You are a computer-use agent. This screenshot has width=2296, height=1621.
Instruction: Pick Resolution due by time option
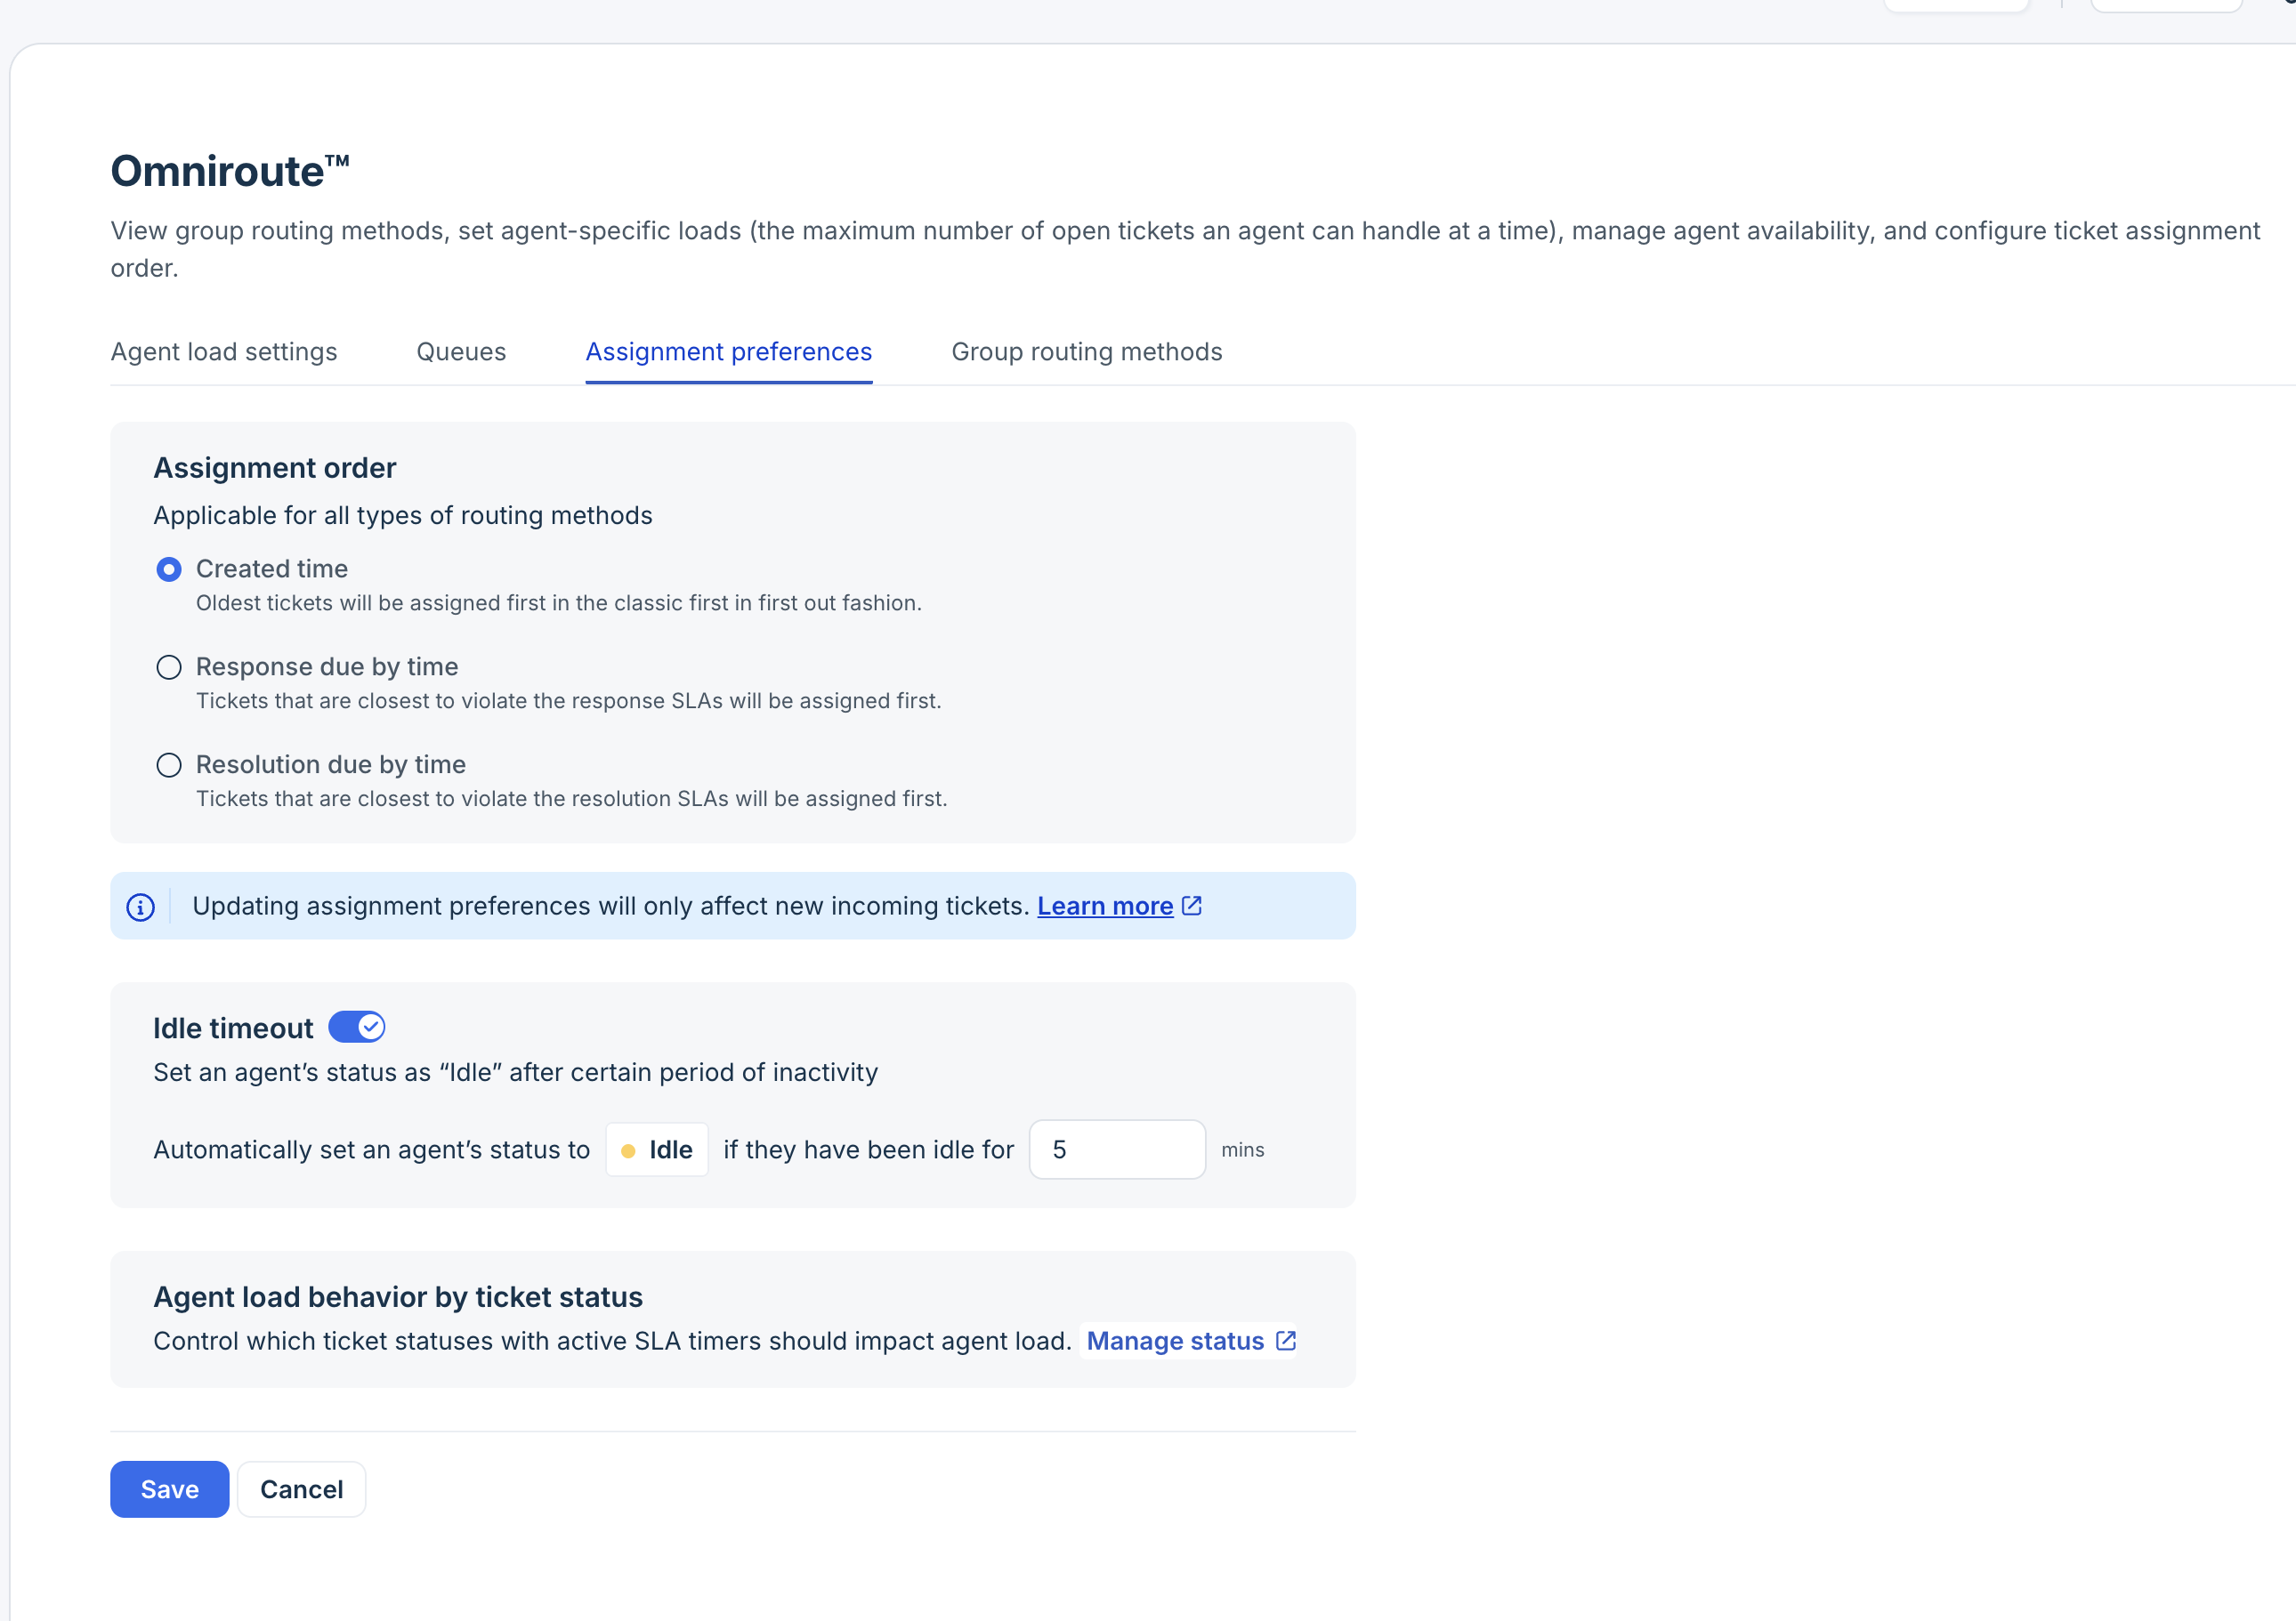point(169,765)
